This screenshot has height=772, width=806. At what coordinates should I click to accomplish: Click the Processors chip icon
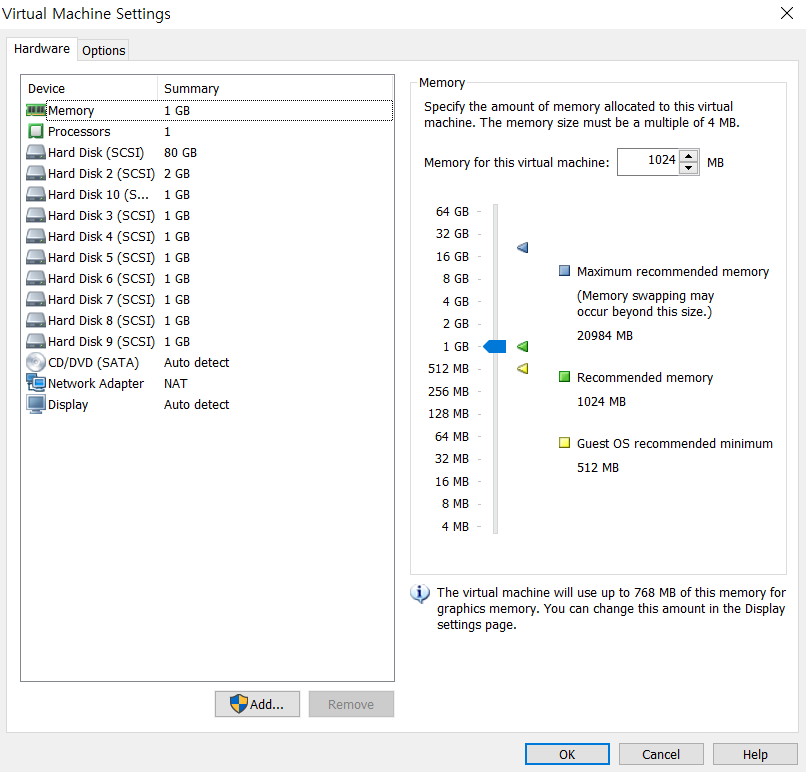(35, 132)
